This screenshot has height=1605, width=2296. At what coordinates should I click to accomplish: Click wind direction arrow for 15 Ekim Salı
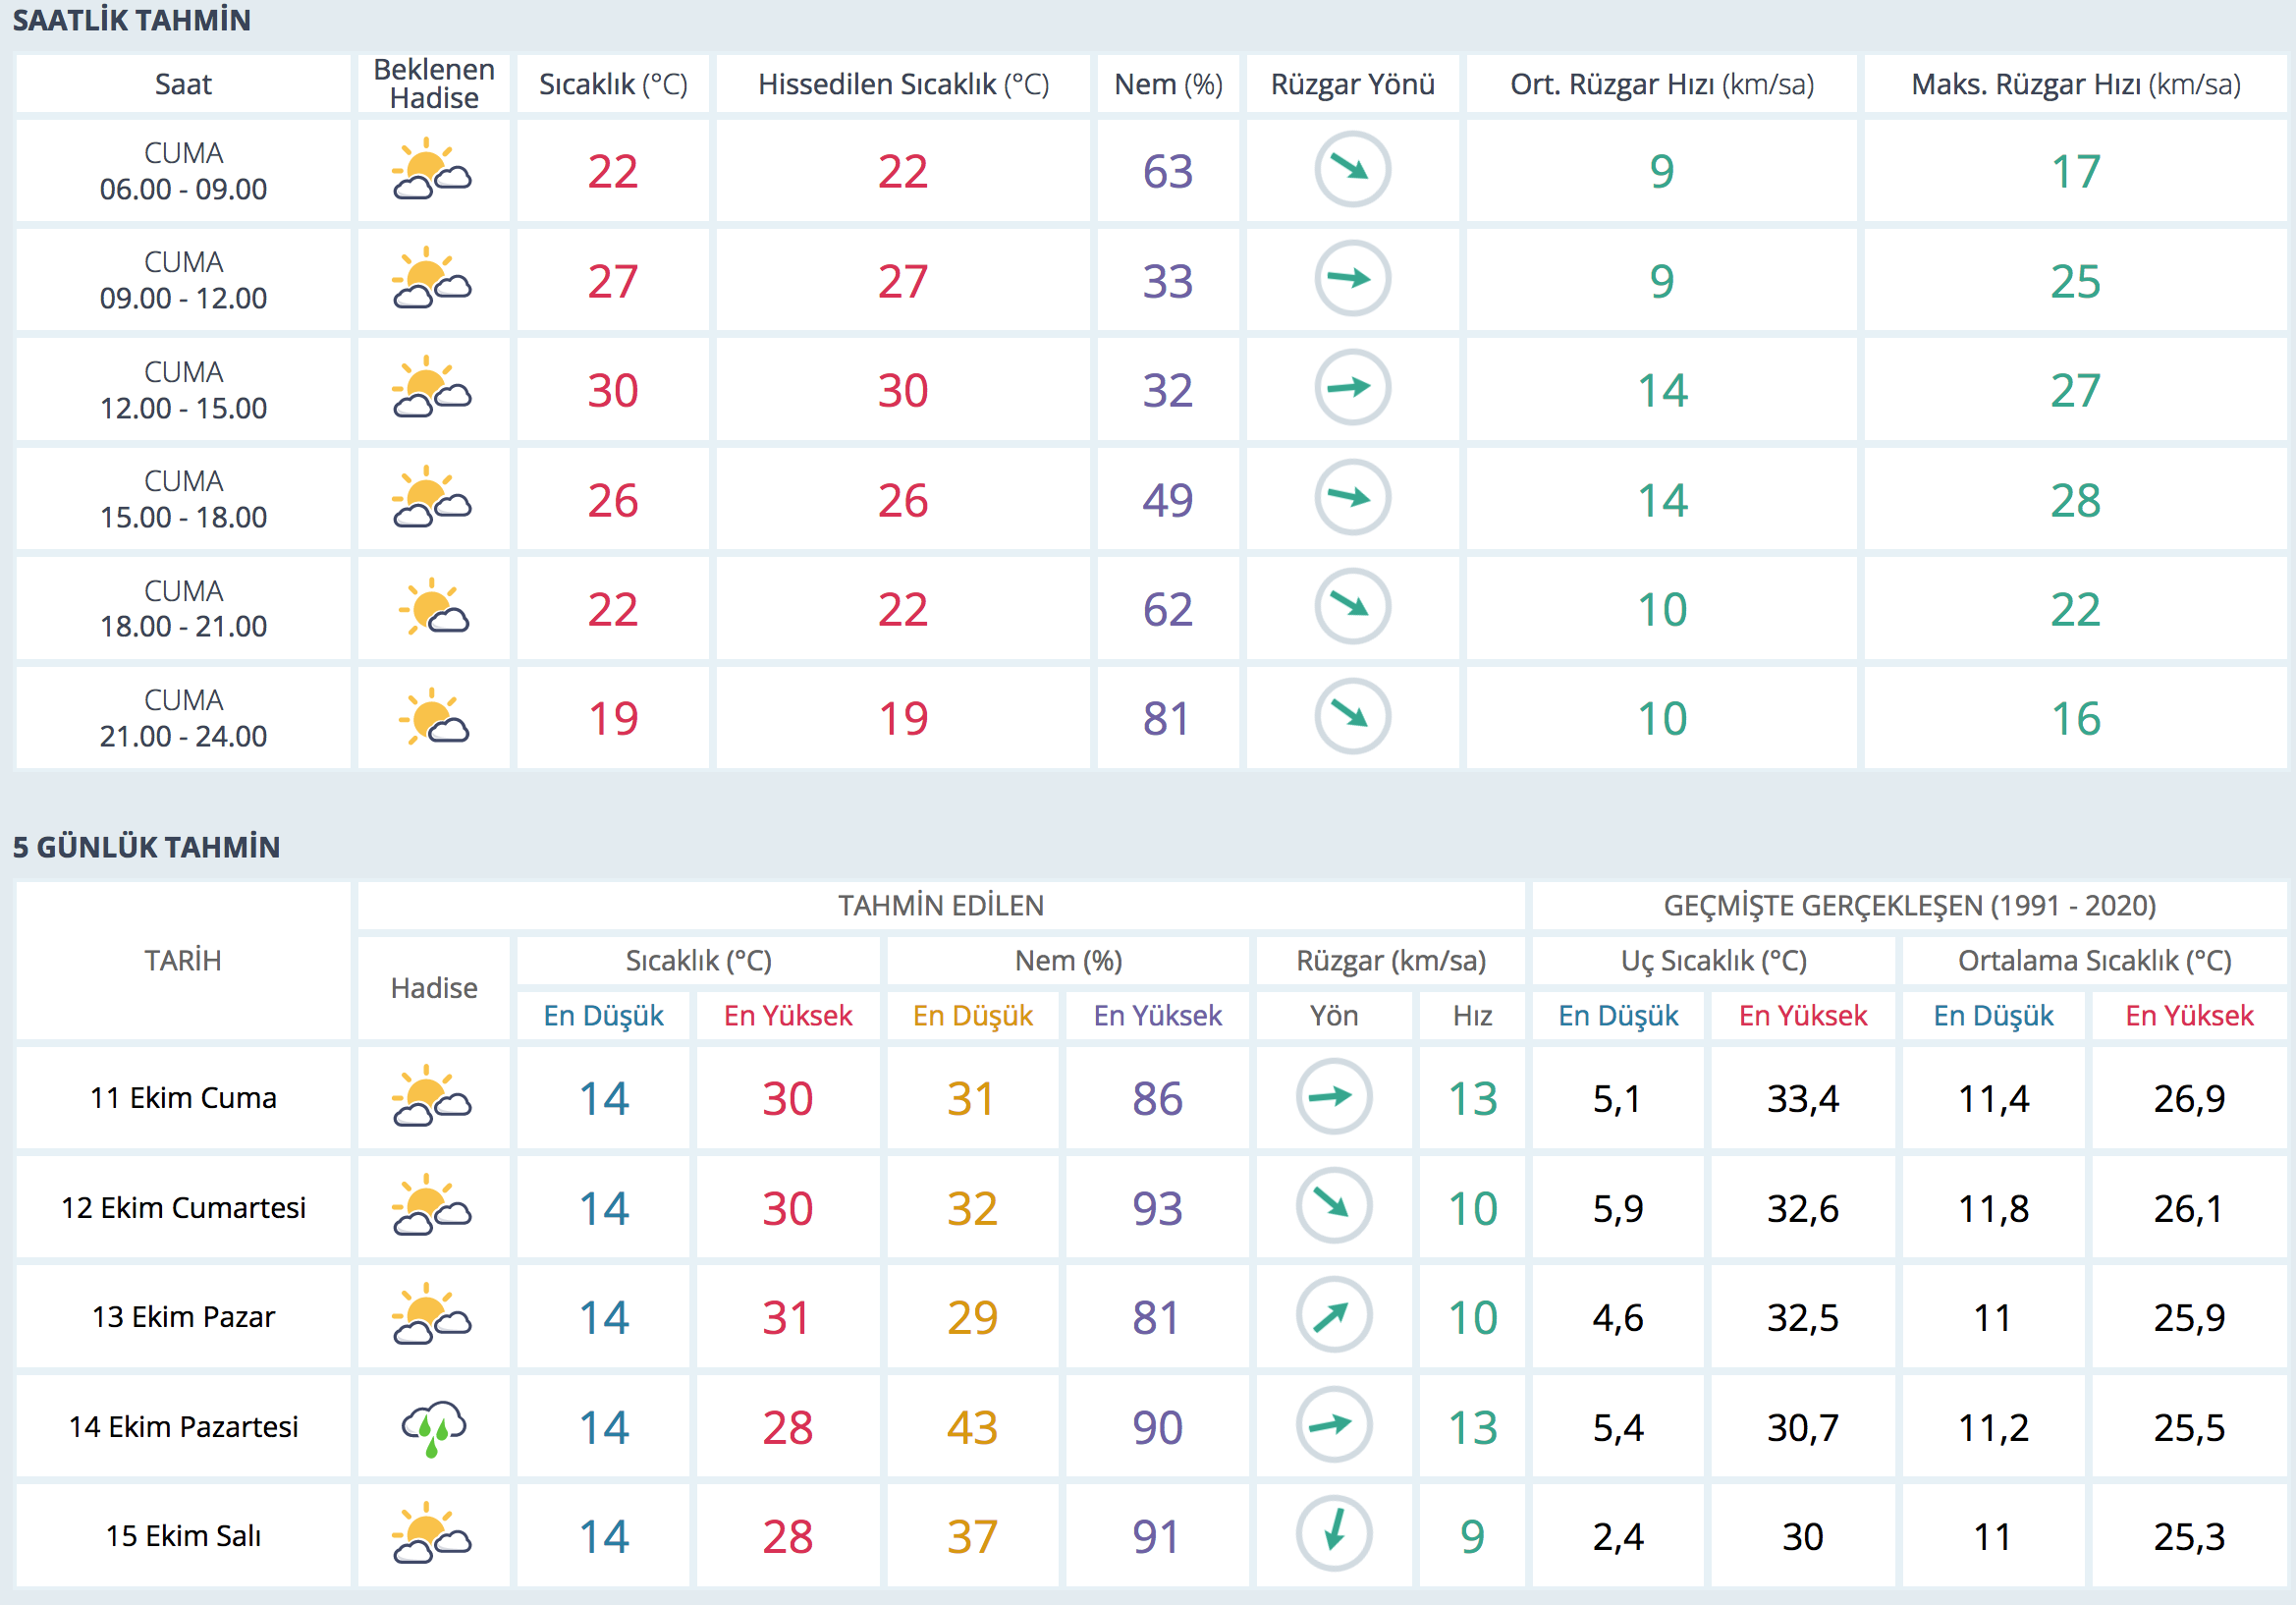pyautogui.click(x=1333, y=1534)
